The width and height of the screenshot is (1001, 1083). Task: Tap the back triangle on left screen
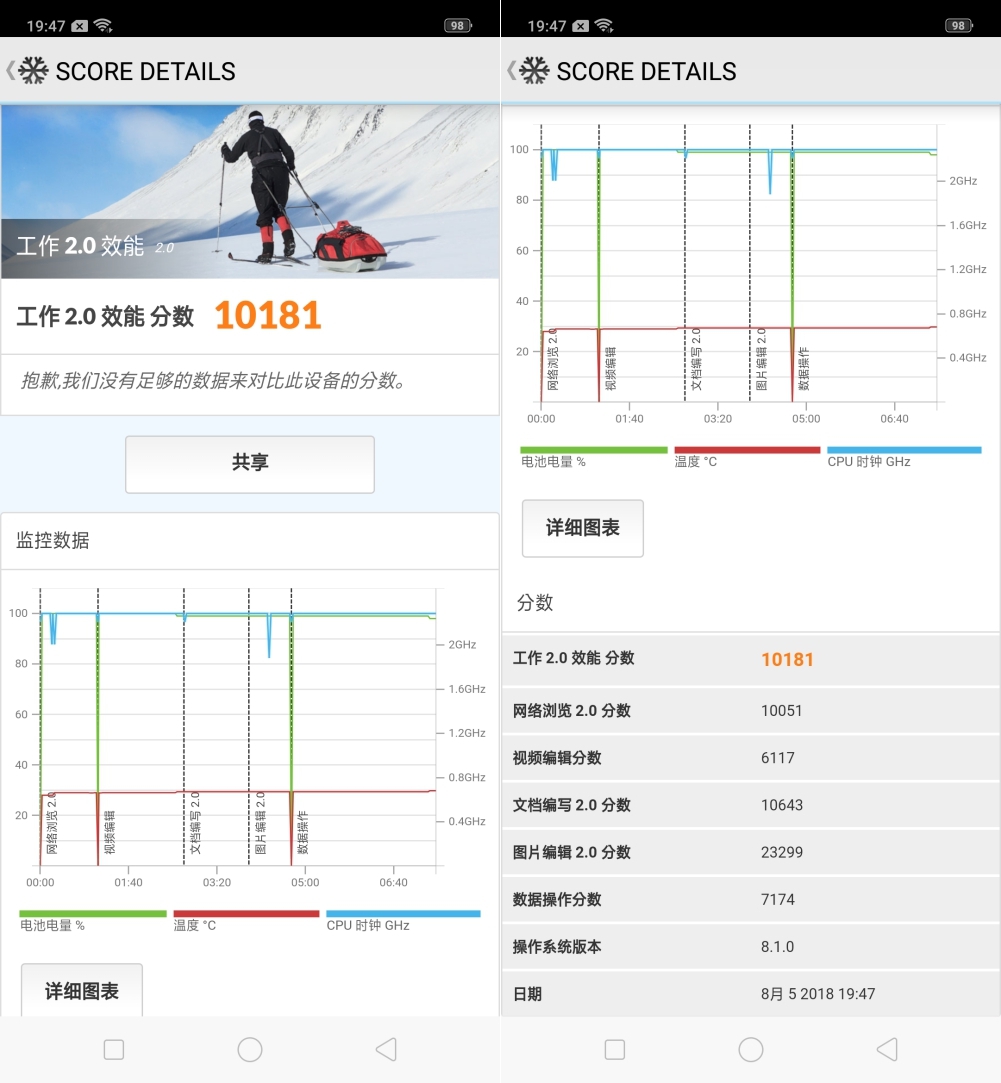click(386, 1050)
